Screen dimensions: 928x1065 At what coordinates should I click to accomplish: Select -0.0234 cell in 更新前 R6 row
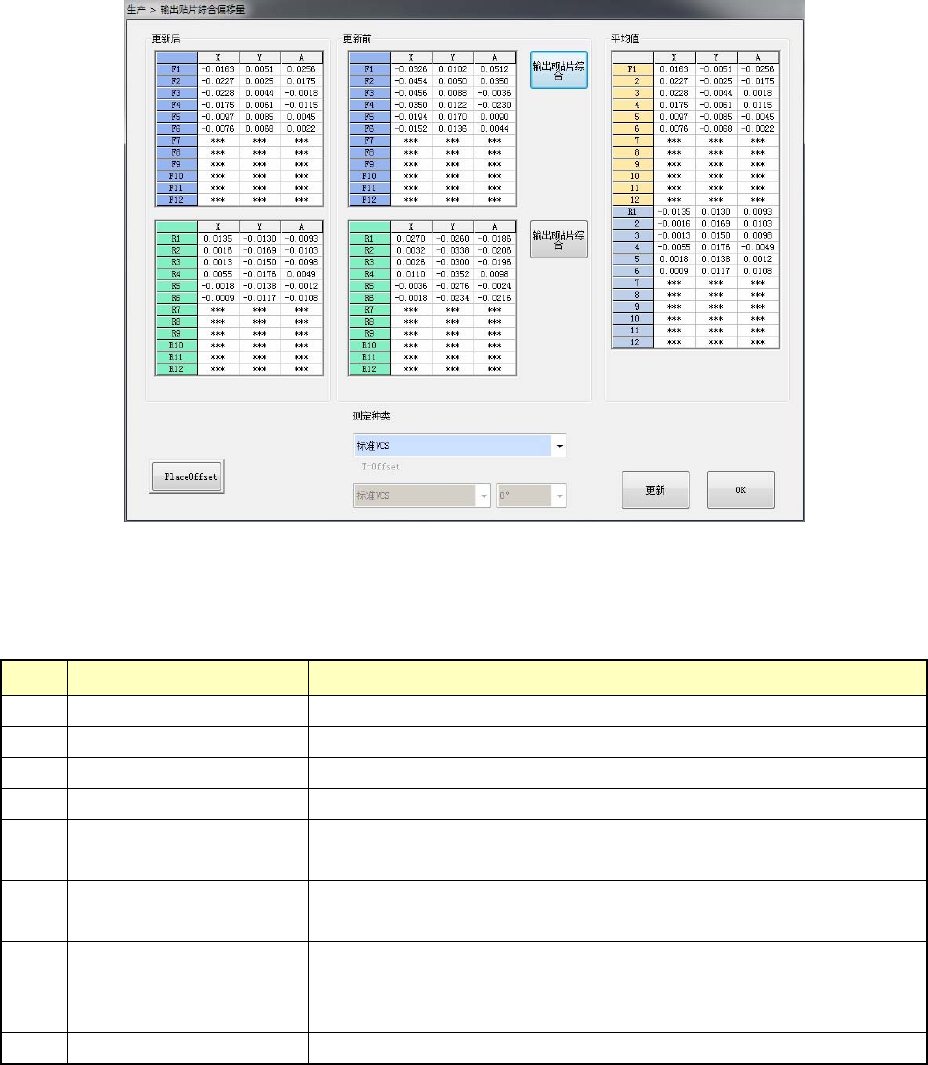click(452, 298)
